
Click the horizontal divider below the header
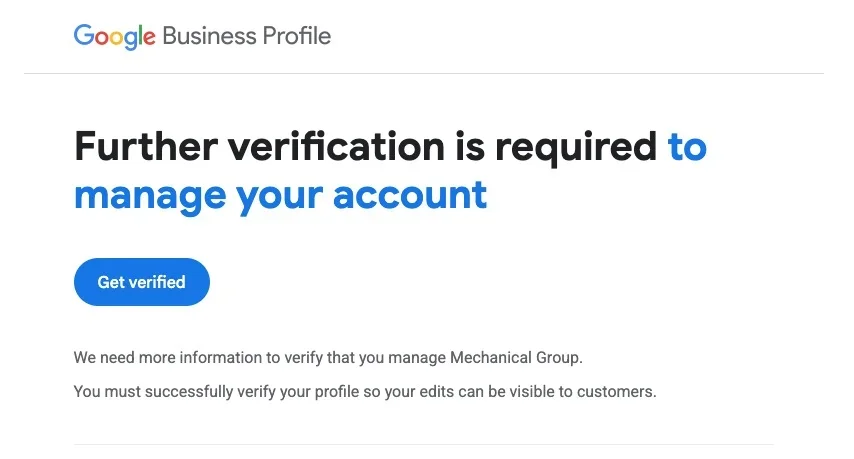pyautogui.click(x=424, y=73)
